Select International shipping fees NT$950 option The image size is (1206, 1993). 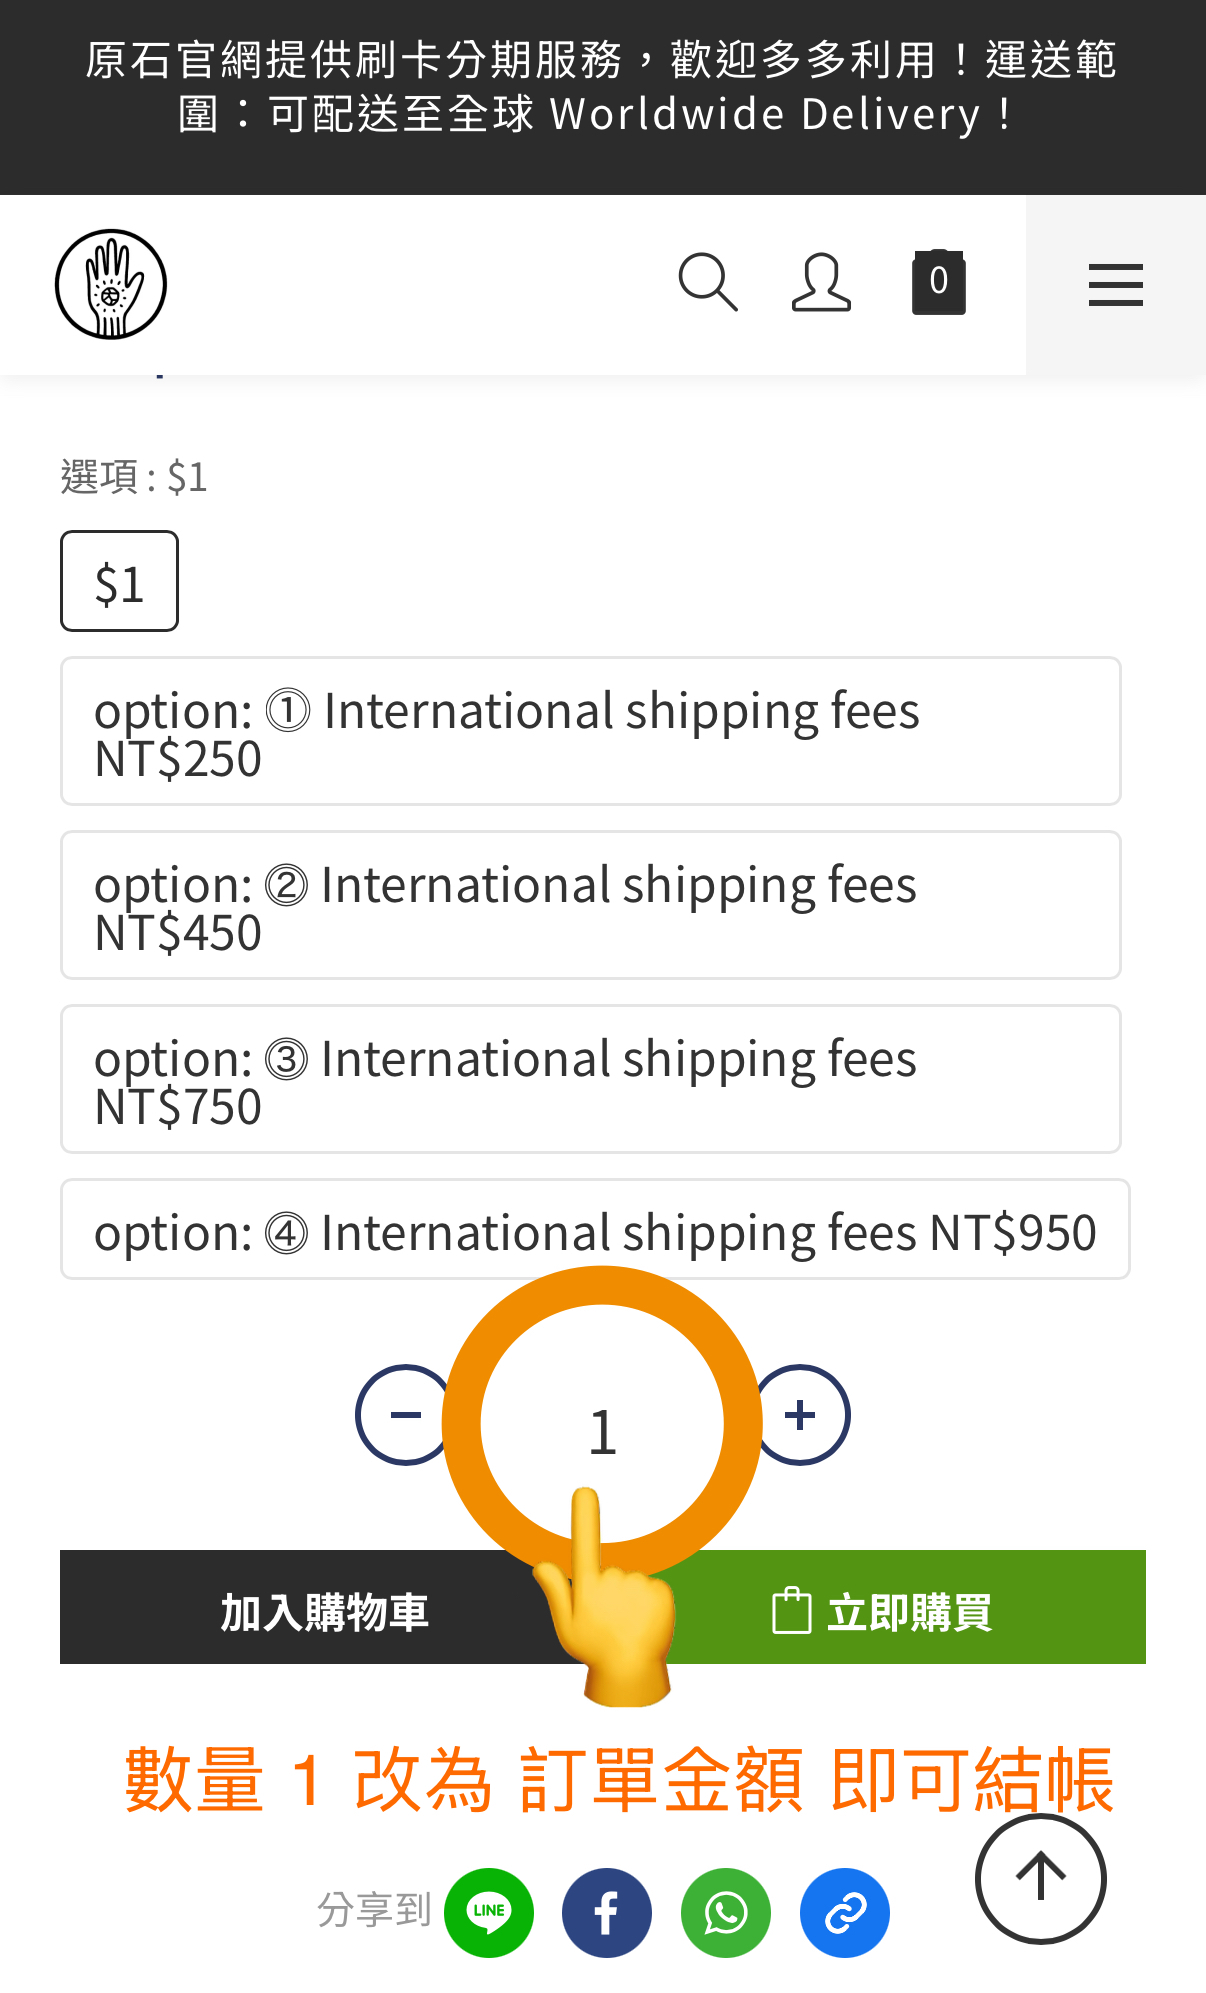595,1230
